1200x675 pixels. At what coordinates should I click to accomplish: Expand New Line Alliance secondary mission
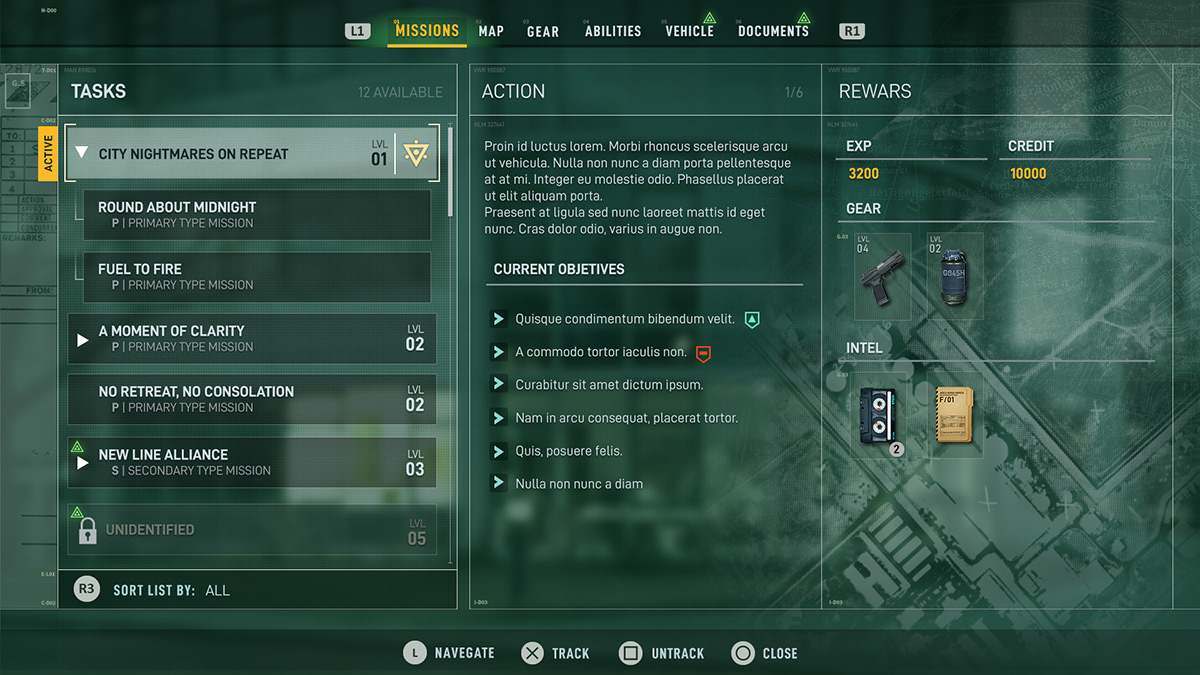83,463
